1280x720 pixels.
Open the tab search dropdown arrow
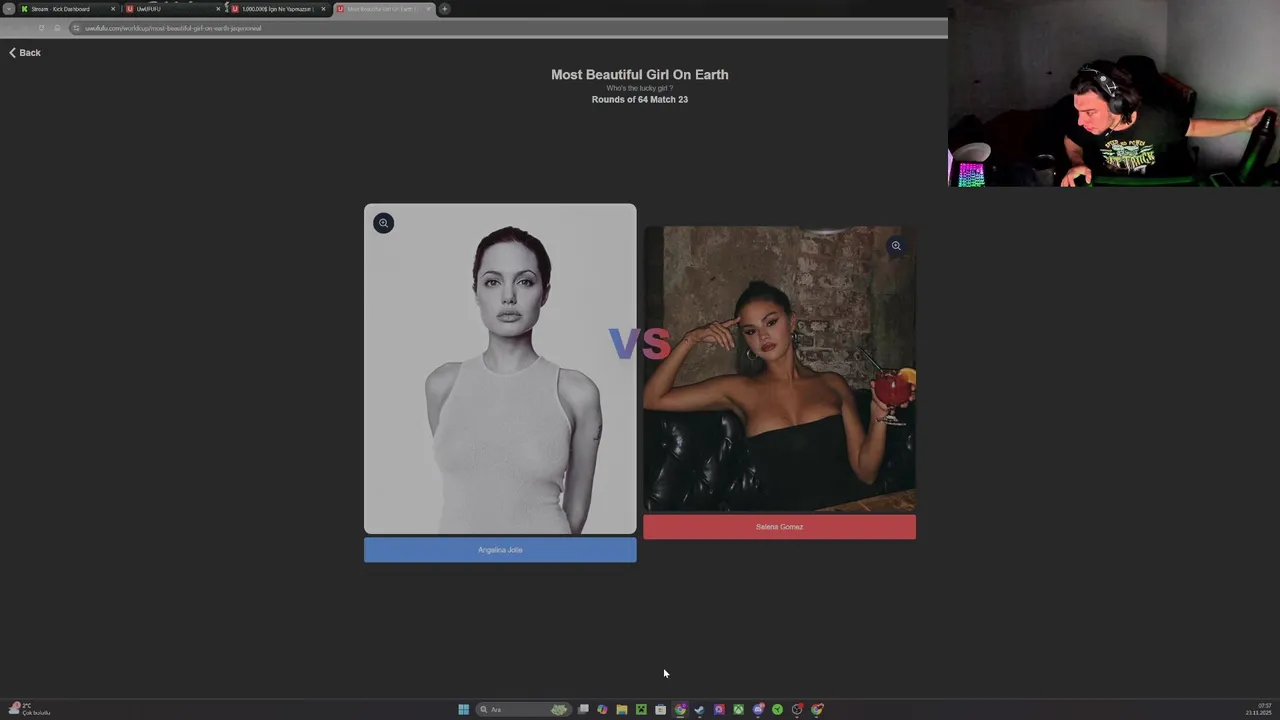9,9
